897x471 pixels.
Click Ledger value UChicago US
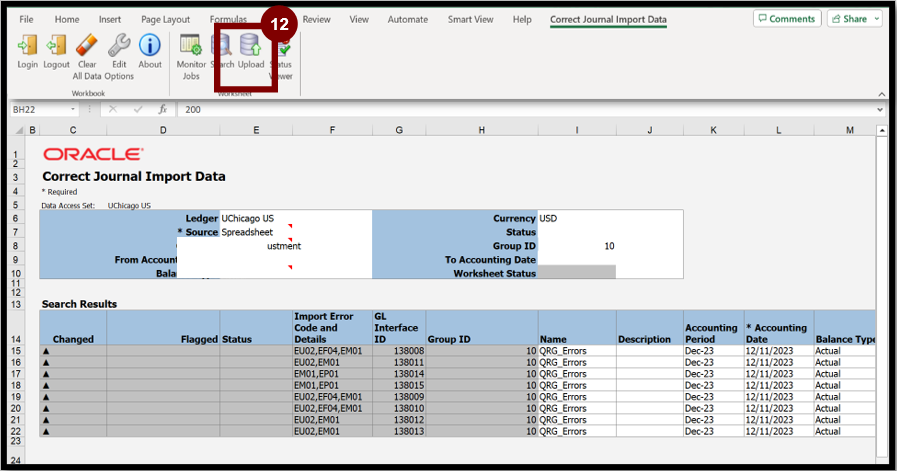click(247, 219)
